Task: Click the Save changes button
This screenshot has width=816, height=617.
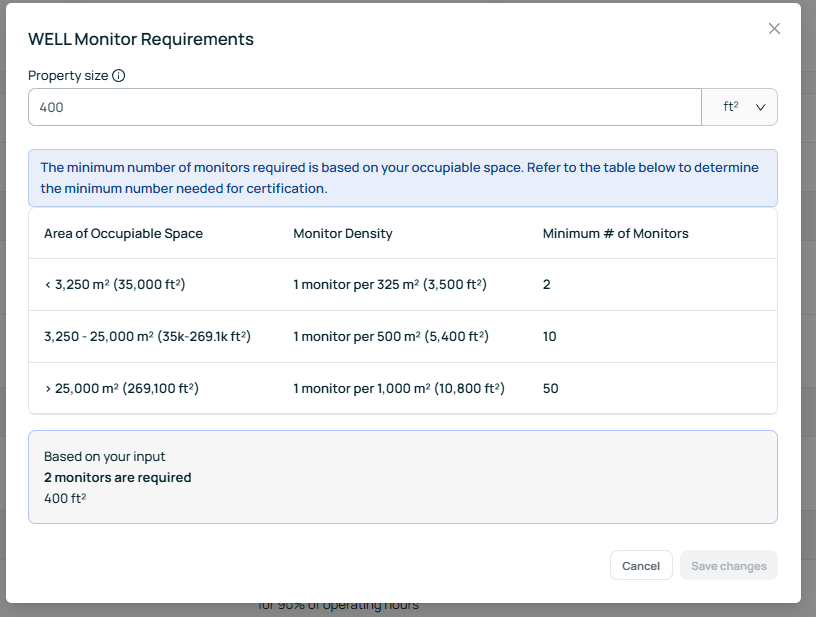Action: coord(728,566)
